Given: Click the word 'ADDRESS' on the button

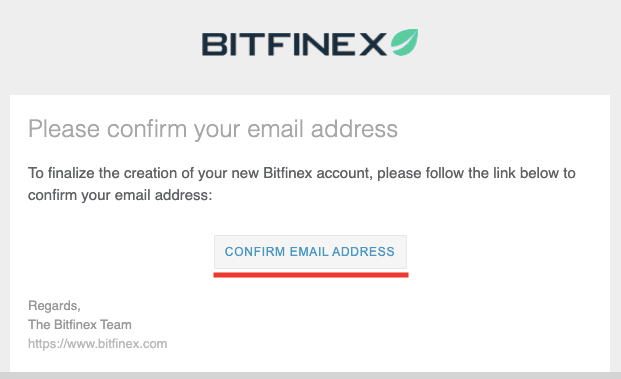Looking at the screenshot, I should point(363,251).
